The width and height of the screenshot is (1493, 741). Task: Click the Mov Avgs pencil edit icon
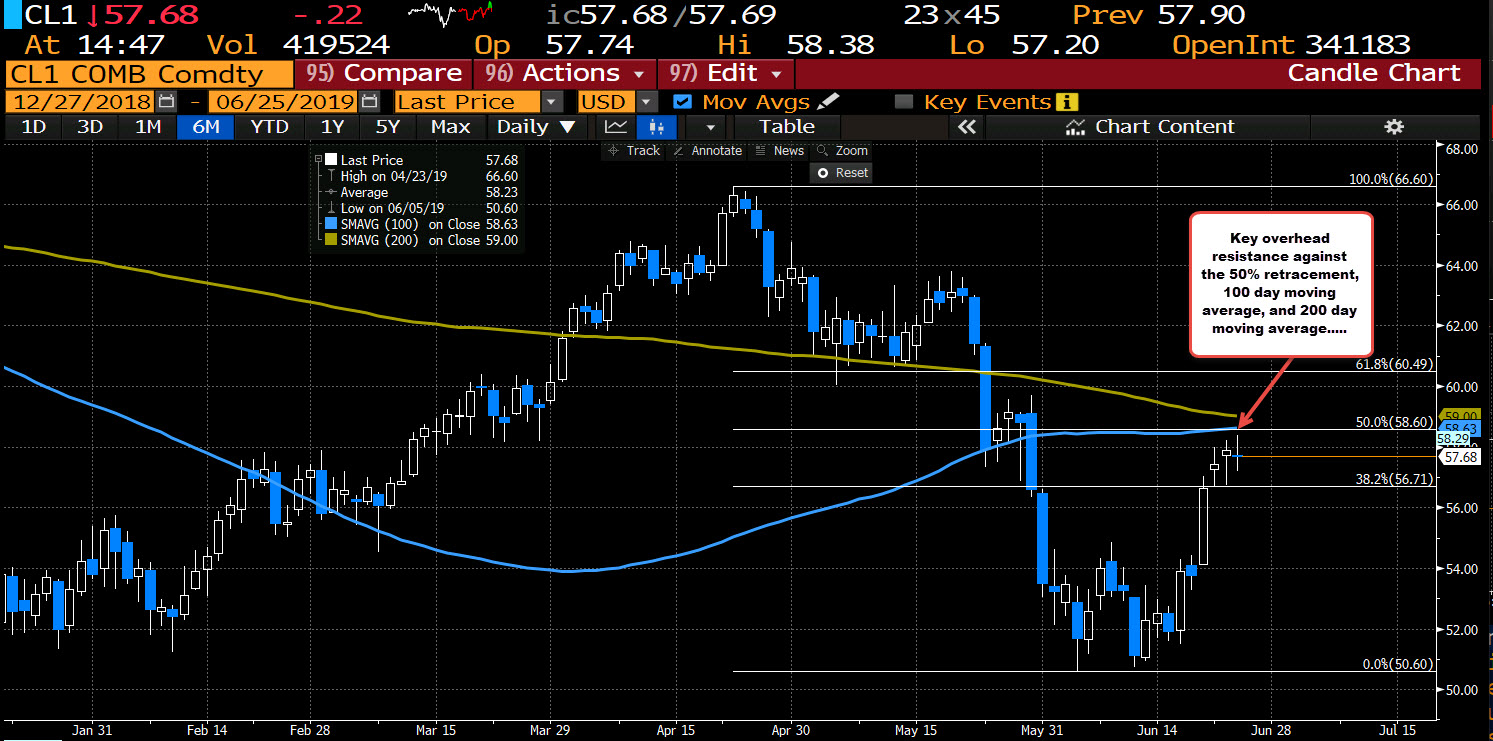click(x=827, y=102)
